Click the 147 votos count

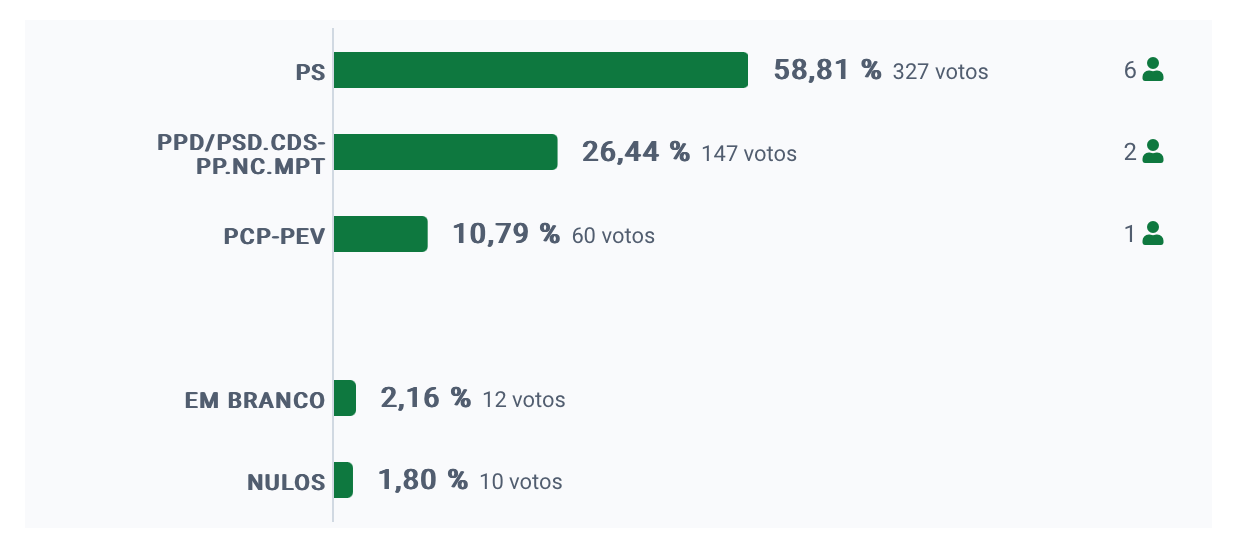[x=749, y=154]
